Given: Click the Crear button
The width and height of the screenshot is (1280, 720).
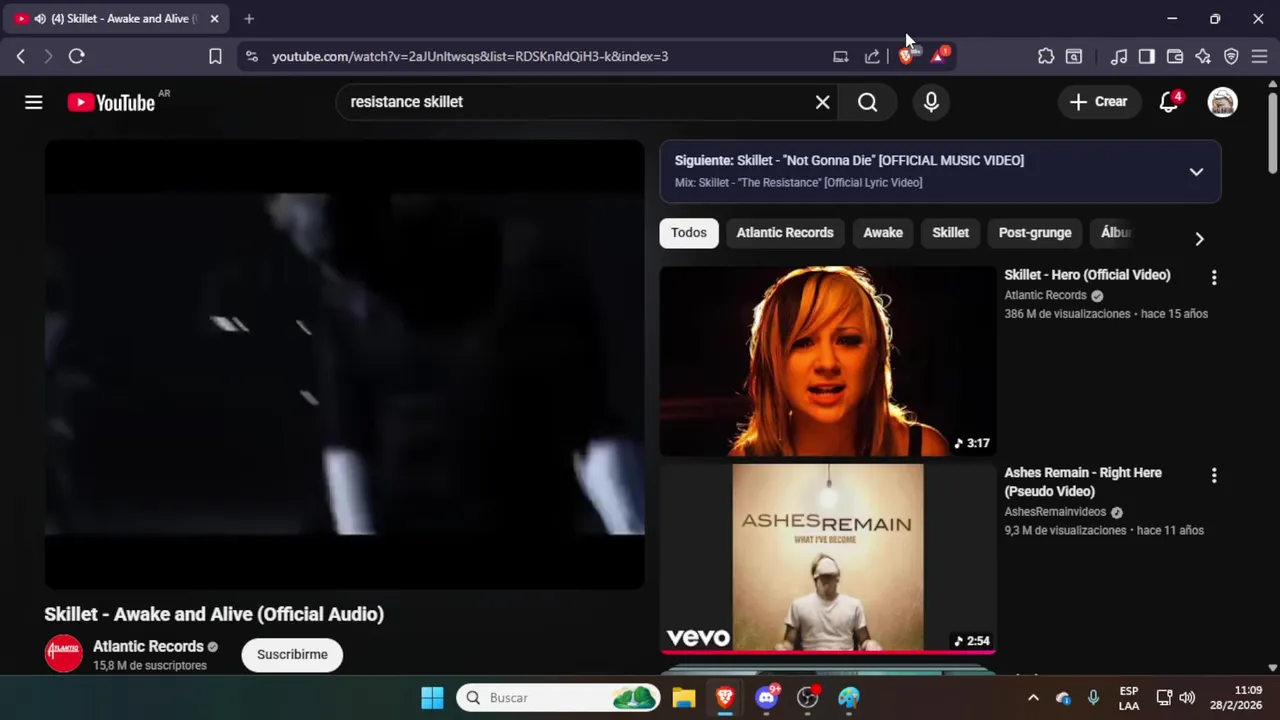Looking at the screenshot, I should (x=1099, y=102).
